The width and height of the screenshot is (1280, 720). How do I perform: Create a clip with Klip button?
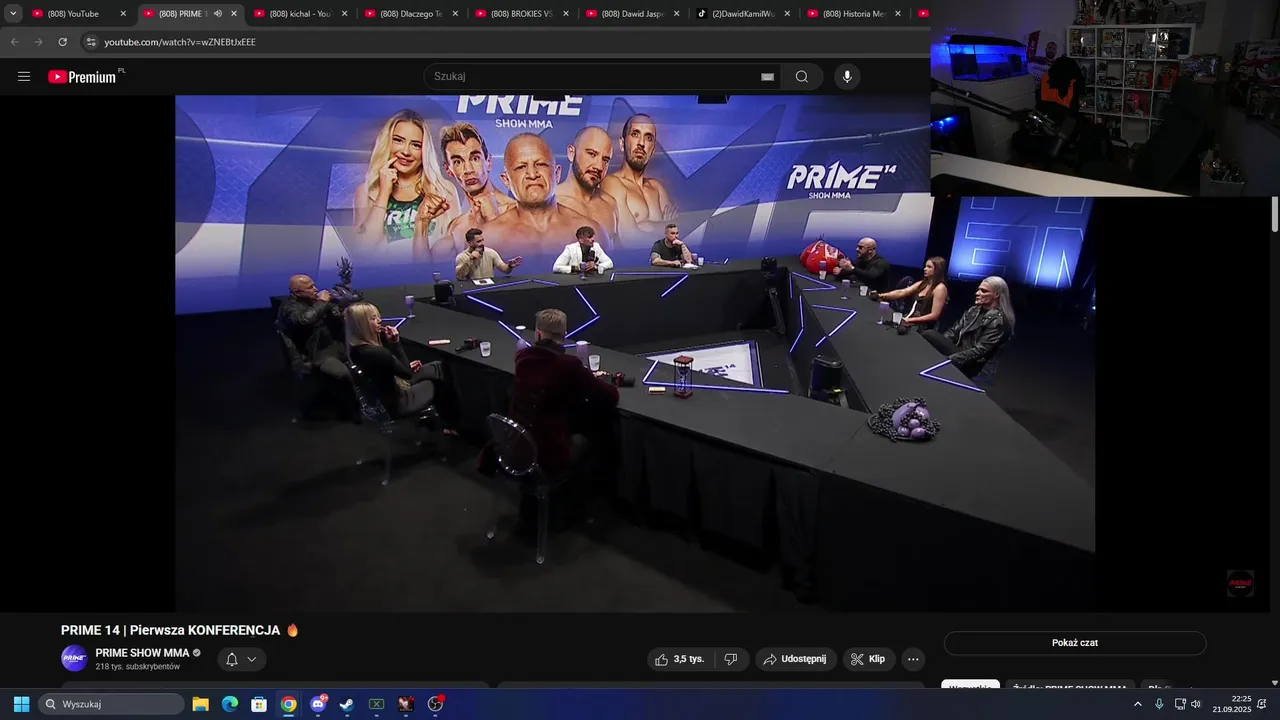point(868,659)
